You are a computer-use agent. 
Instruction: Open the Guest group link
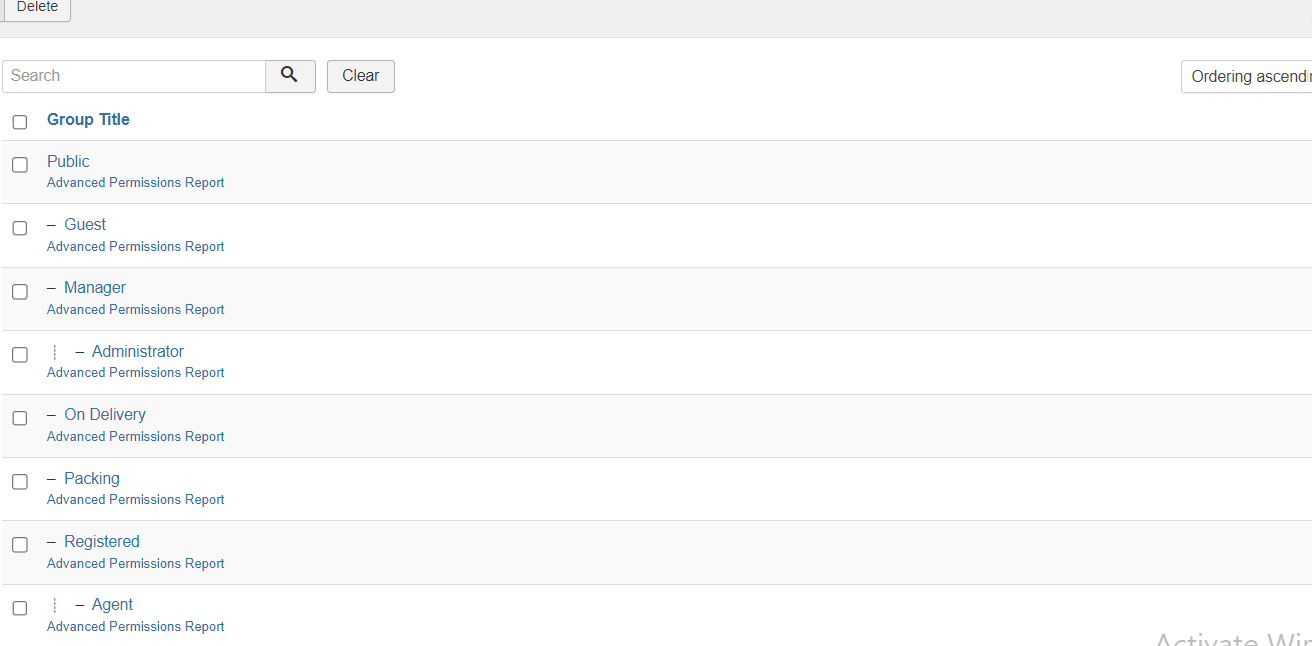85,225
